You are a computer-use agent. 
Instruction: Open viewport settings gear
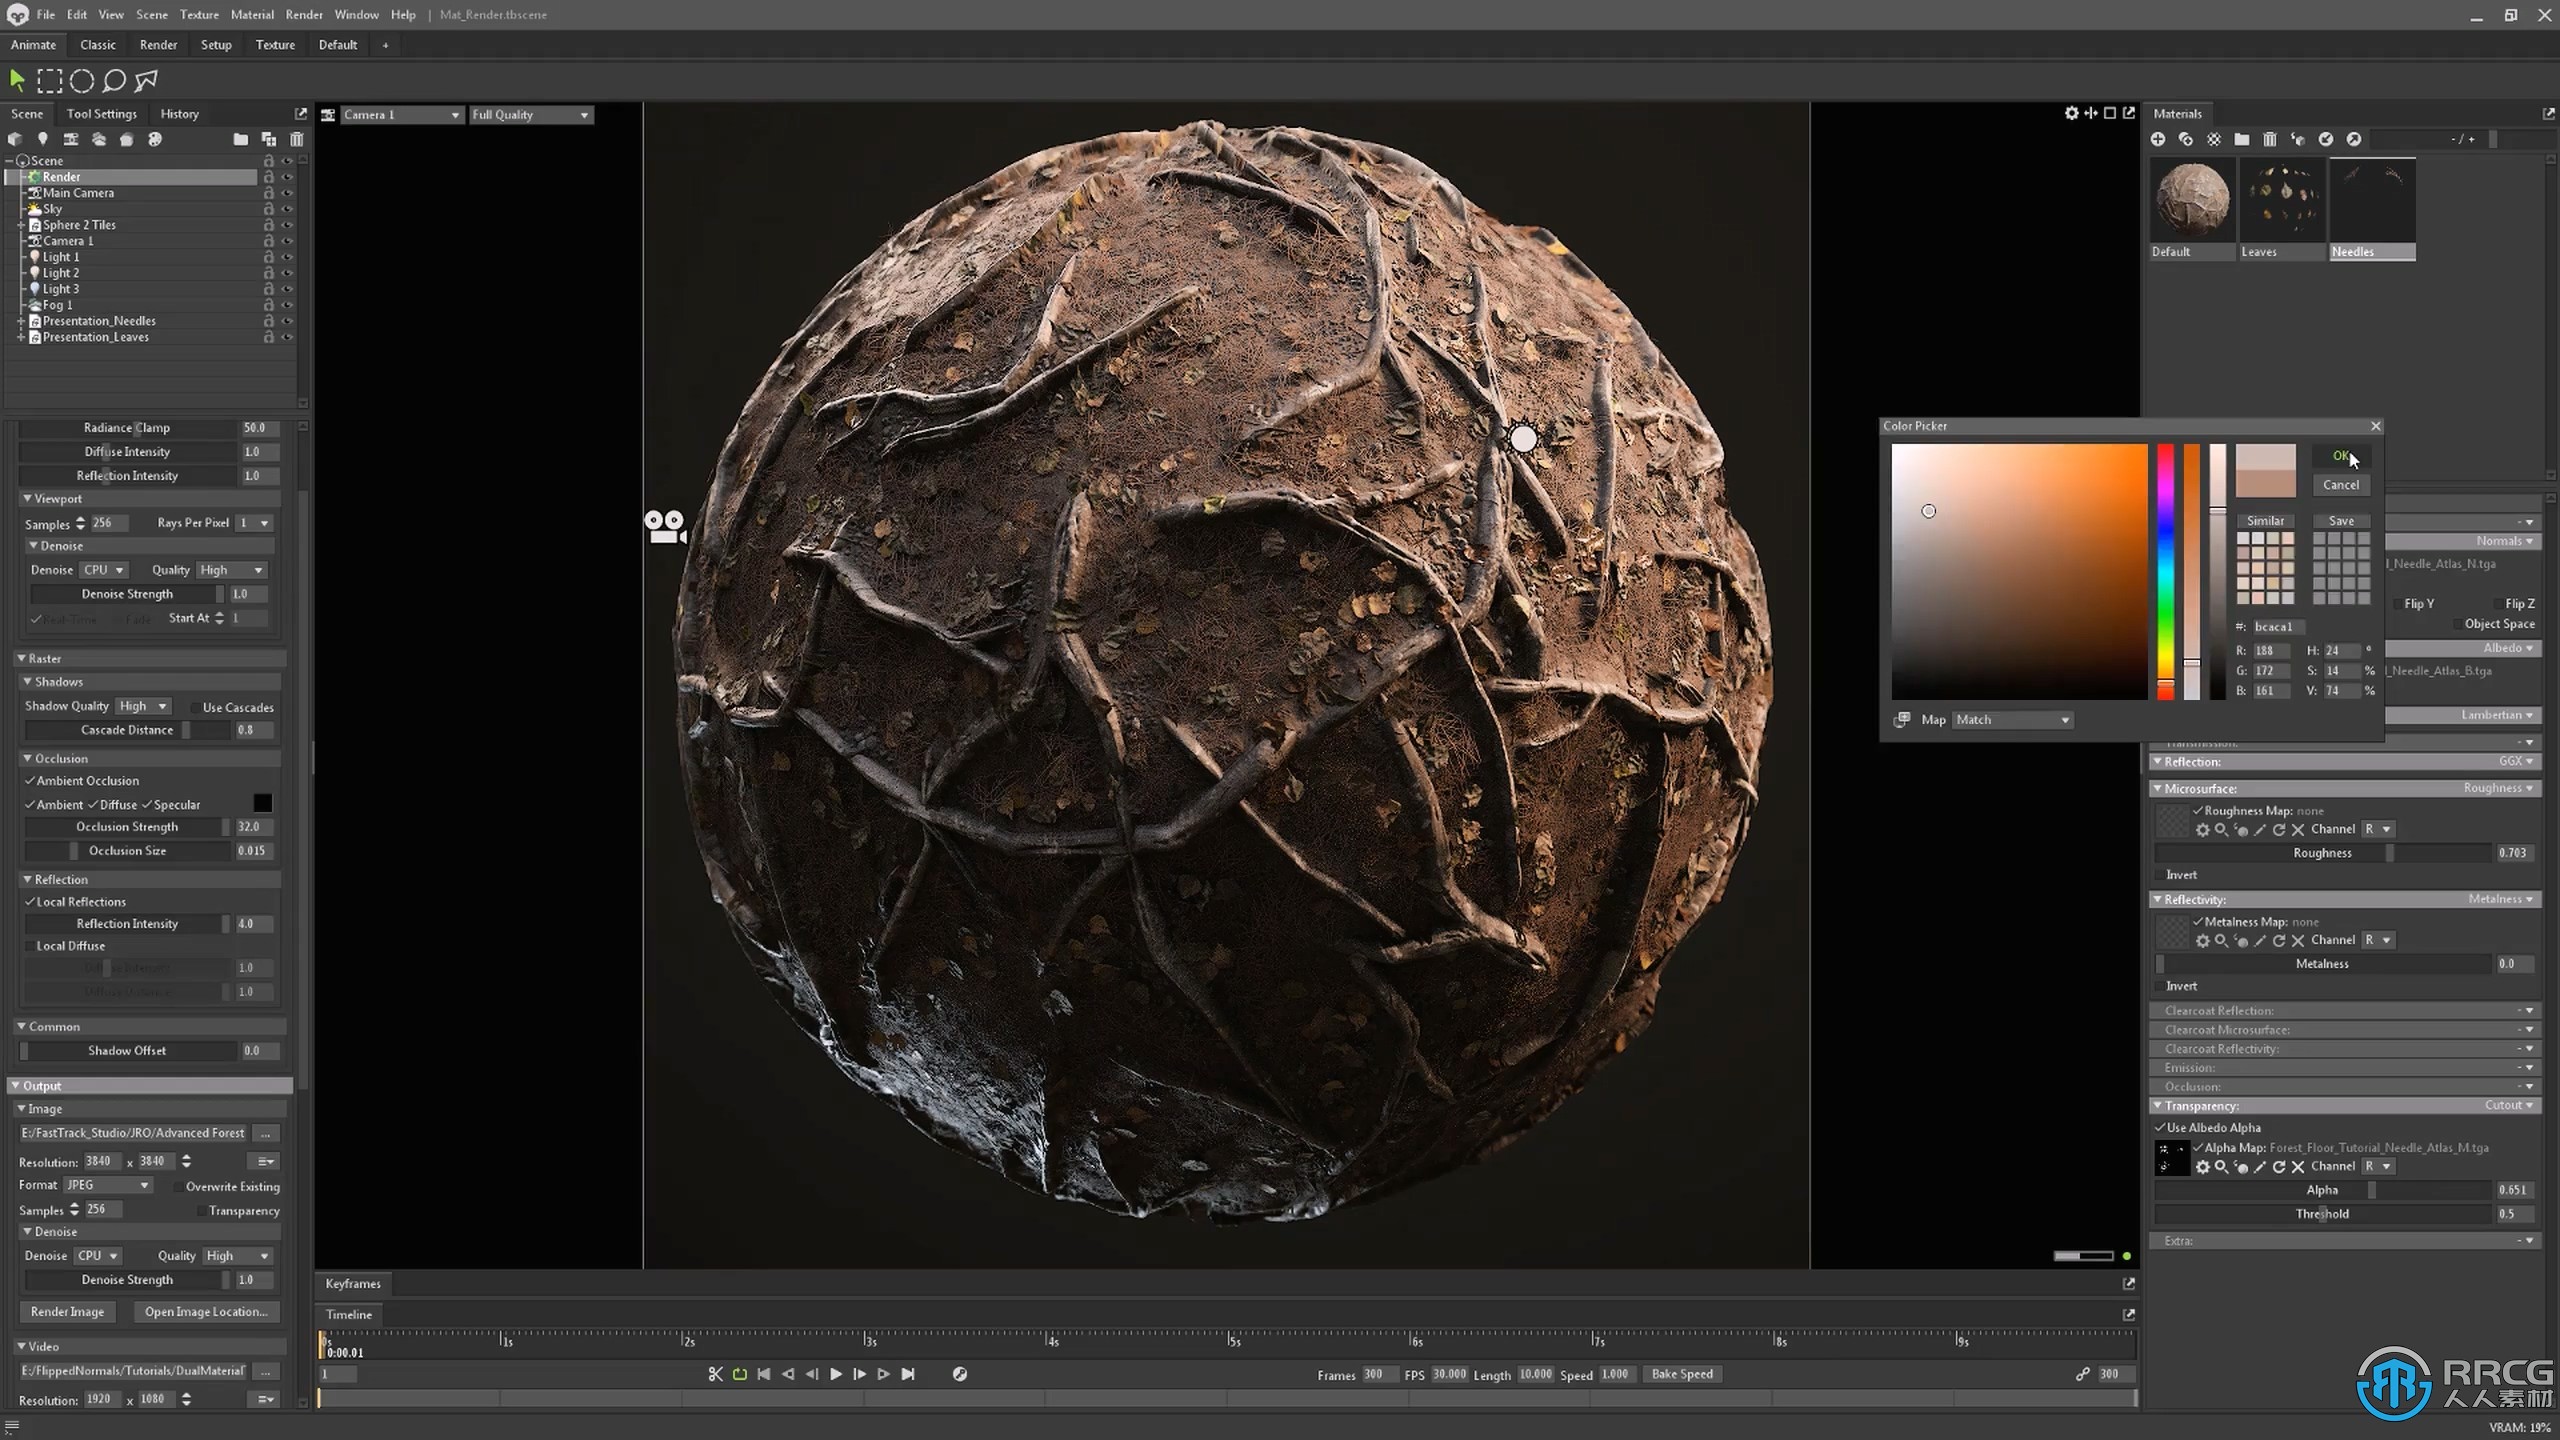(2071, 113)
